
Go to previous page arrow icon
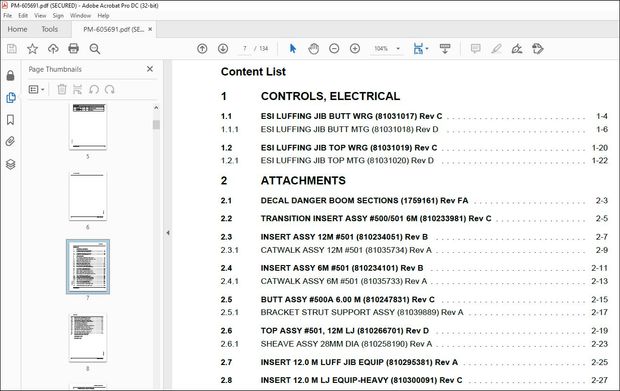point(202,49)
